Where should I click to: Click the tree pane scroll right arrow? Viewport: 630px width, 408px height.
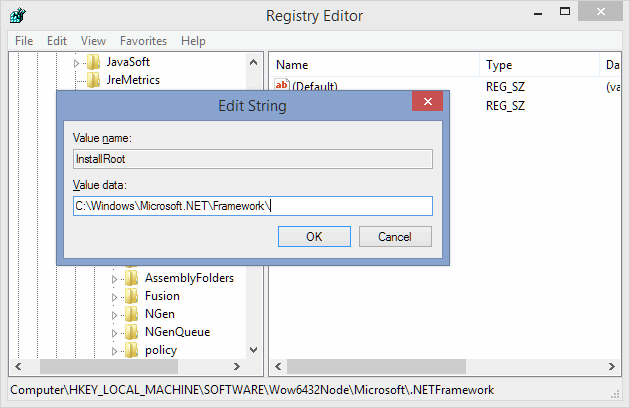coord(237,366)
